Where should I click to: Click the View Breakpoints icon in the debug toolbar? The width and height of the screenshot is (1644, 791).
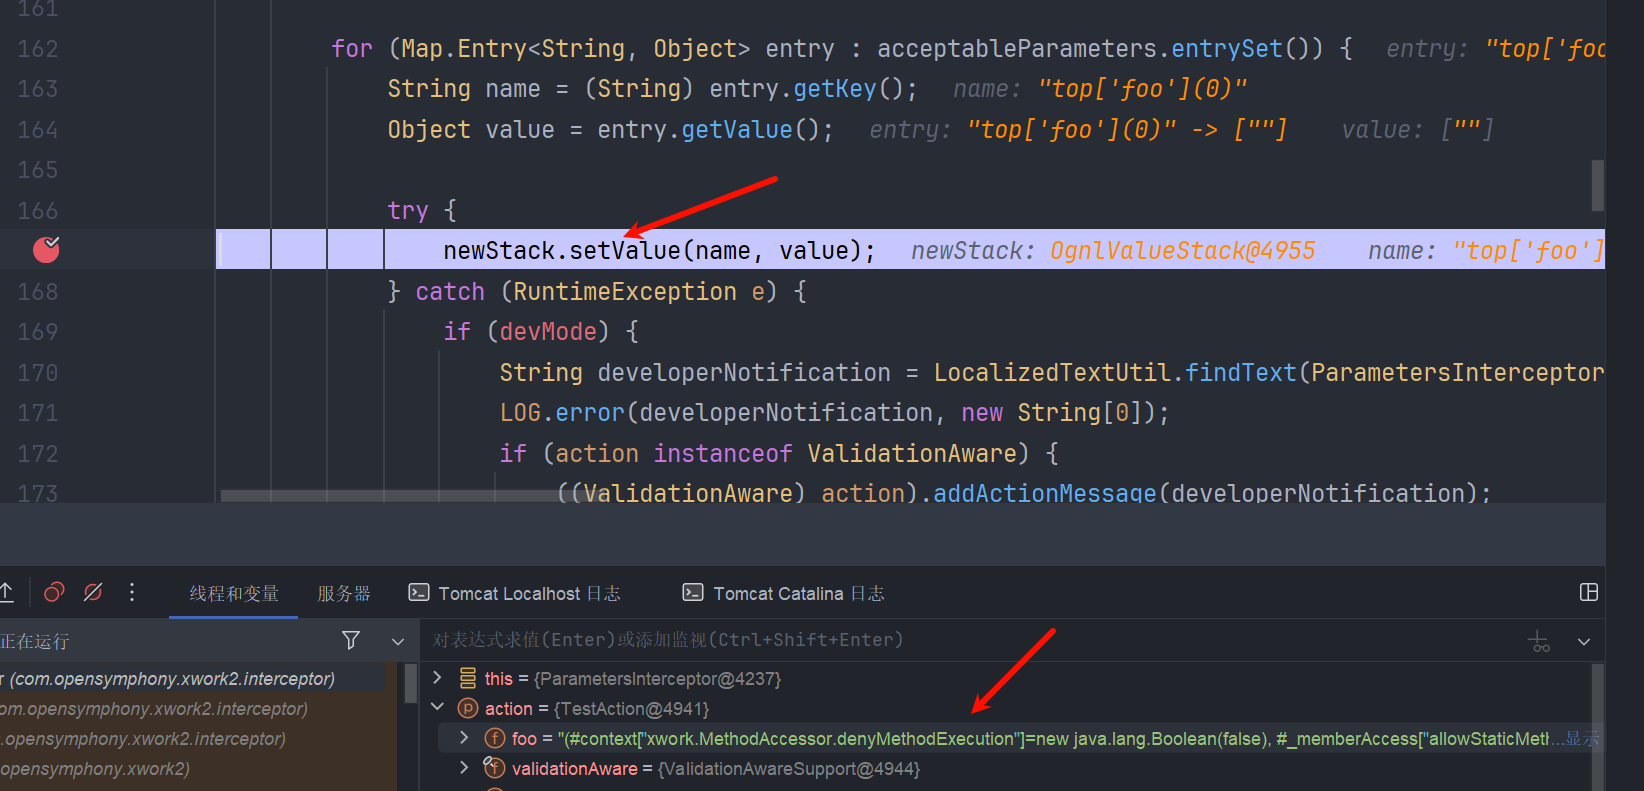pos(54,592)
